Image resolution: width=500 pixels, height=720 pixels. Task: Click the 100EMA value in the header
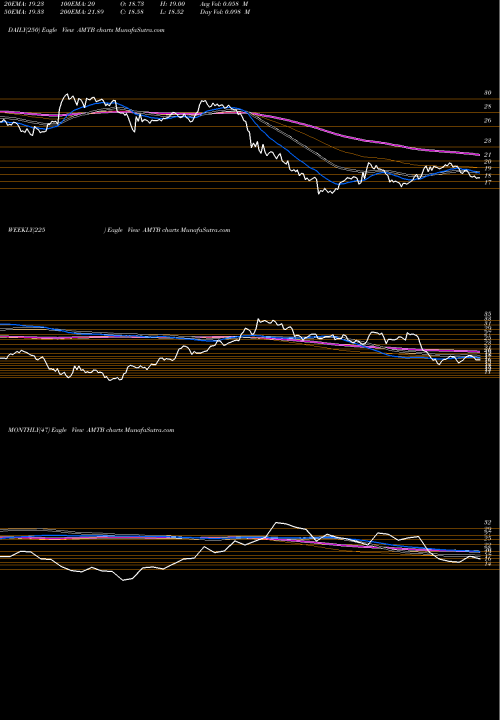point(80,4)
